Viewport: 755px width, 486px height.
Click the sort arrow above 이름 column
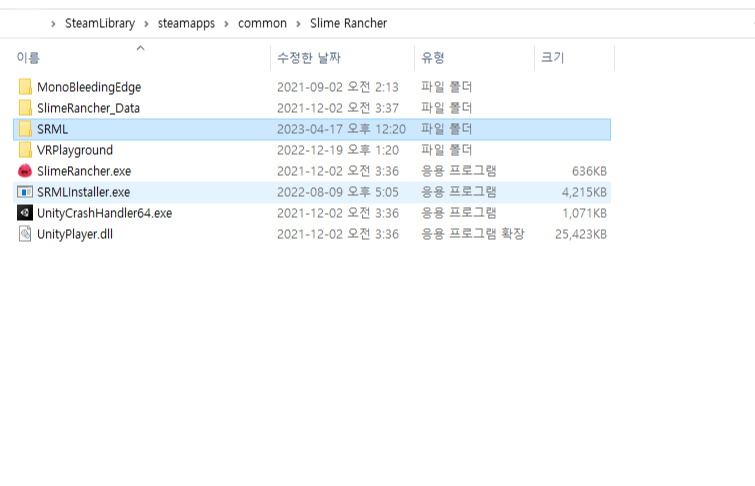pos(141,48)
